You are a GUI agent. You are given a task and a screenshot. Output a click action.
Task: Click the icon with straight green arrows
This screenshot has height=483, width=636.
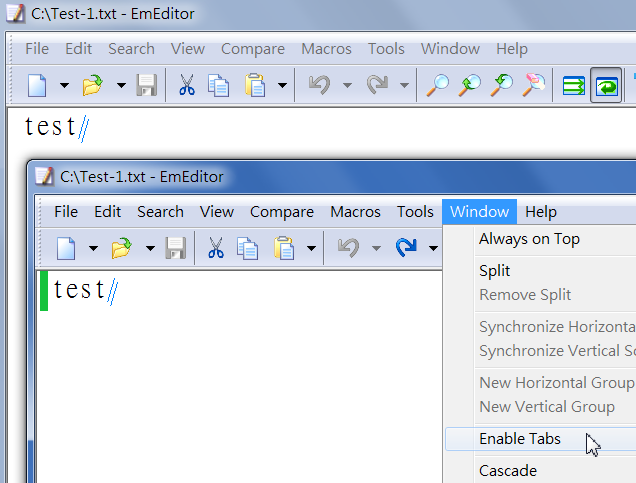574,86
